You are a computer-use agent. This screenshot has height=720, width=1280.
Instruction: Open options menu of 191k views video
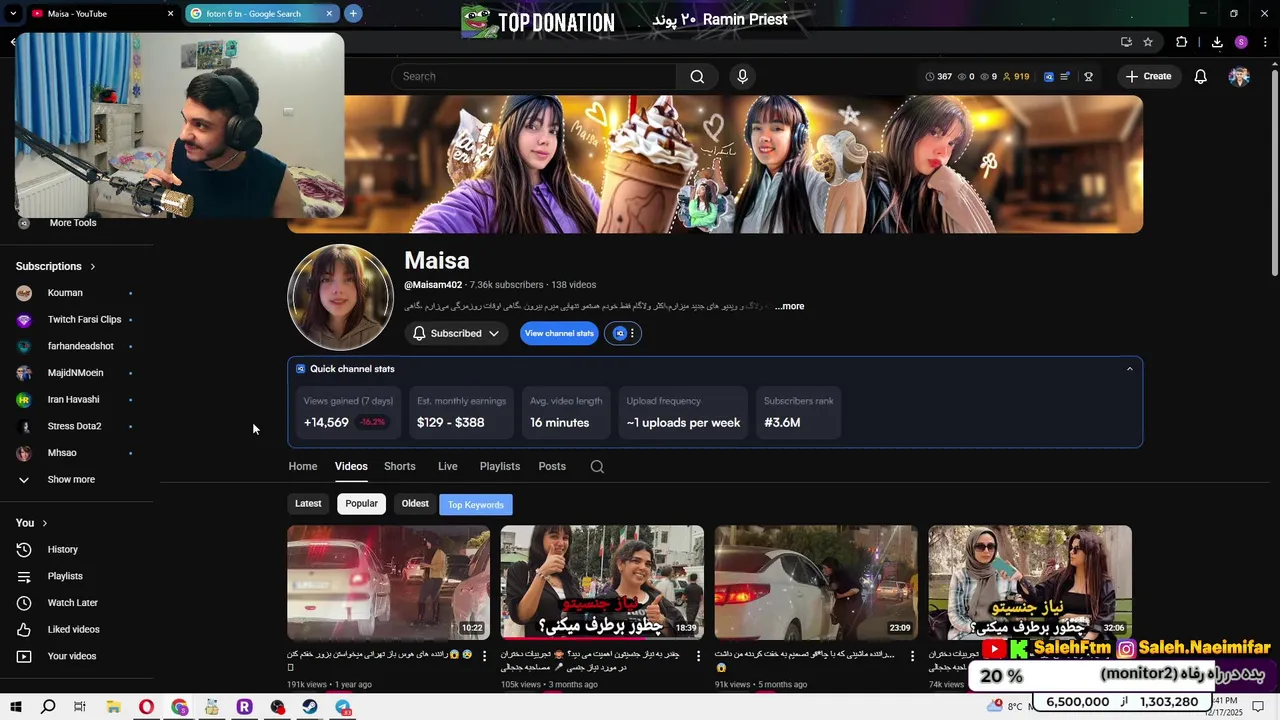point(485,656)
